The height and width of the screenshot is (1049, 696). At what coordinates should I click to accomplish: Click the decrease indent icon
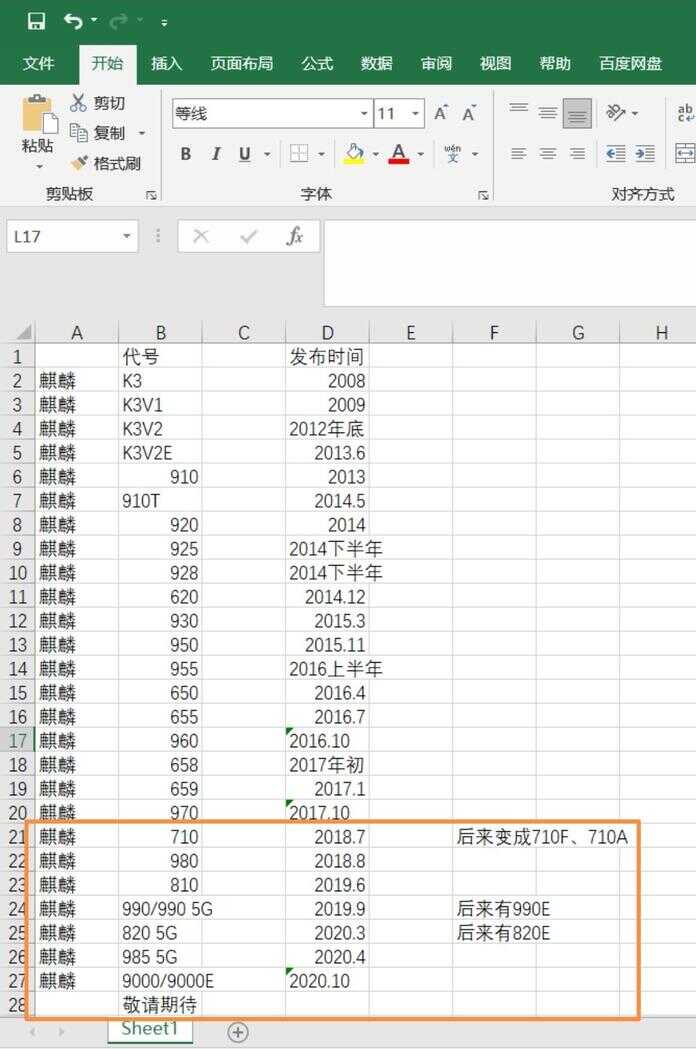tap(616, 154)
